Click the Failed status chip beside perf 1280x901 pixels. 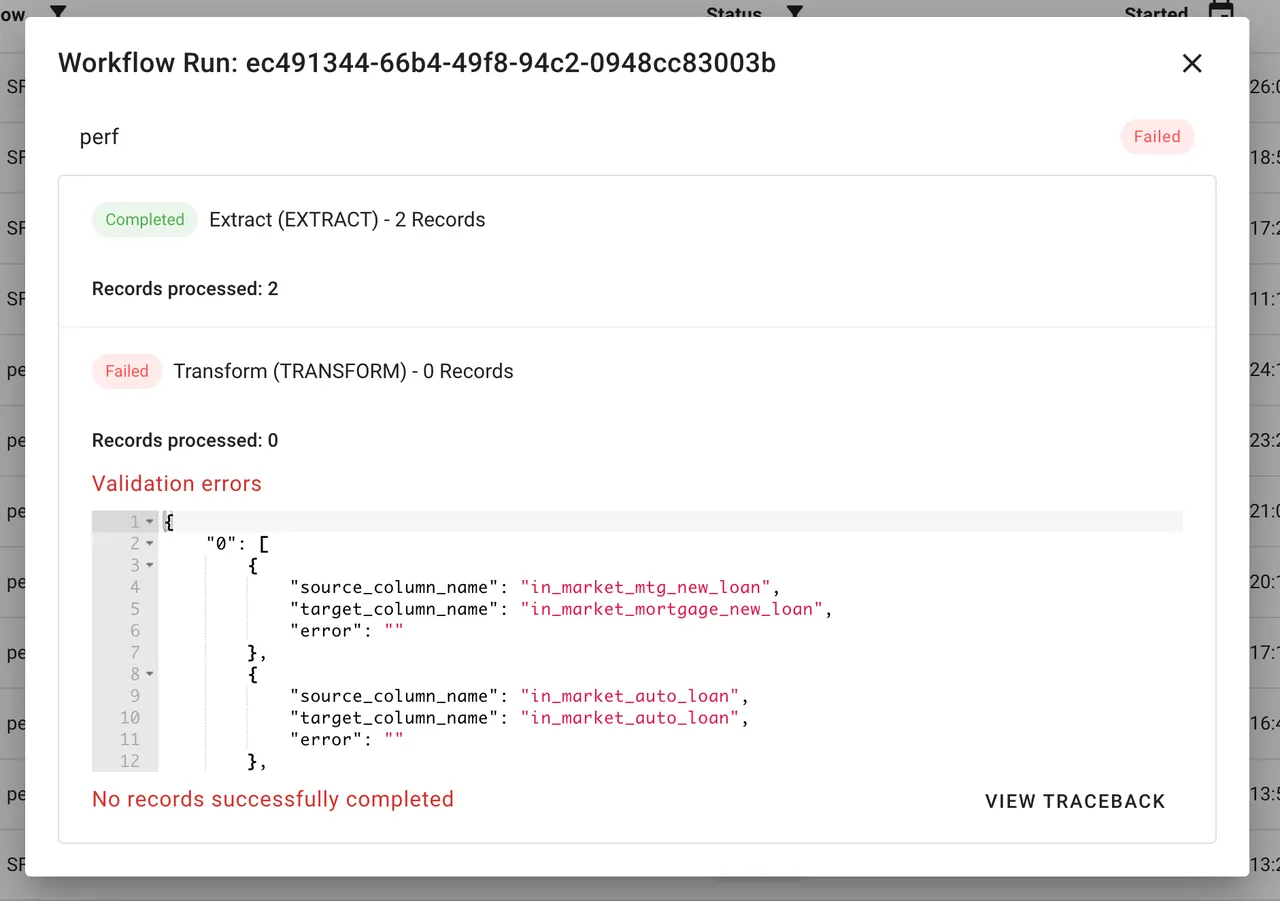[1157, 137]
